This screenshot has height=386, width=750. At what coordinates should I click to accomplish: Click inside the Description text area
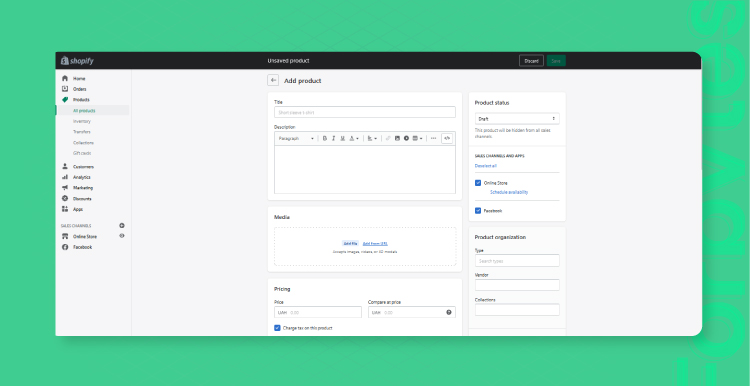click(x=364, y=169)
